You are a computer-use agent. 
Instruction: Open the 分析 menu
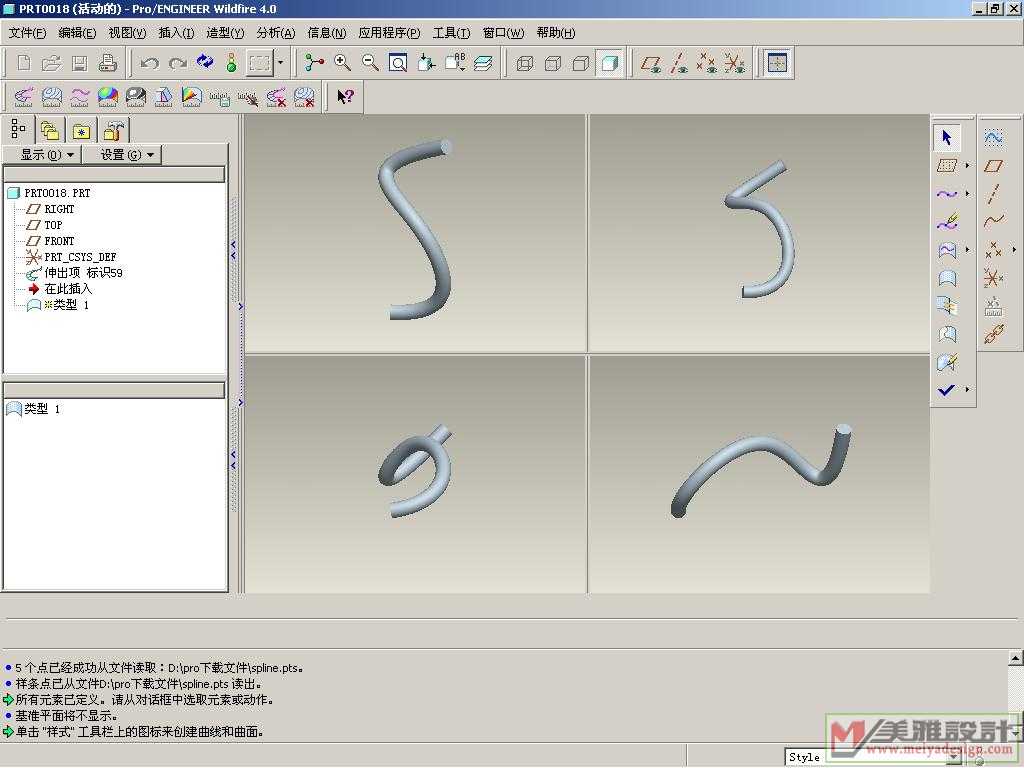(276, 33)
